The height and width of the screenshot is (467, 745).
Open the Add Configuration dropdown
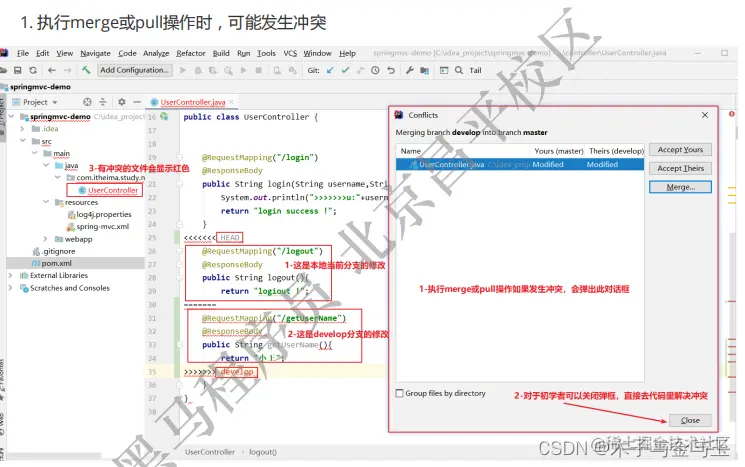click(134, 70)
